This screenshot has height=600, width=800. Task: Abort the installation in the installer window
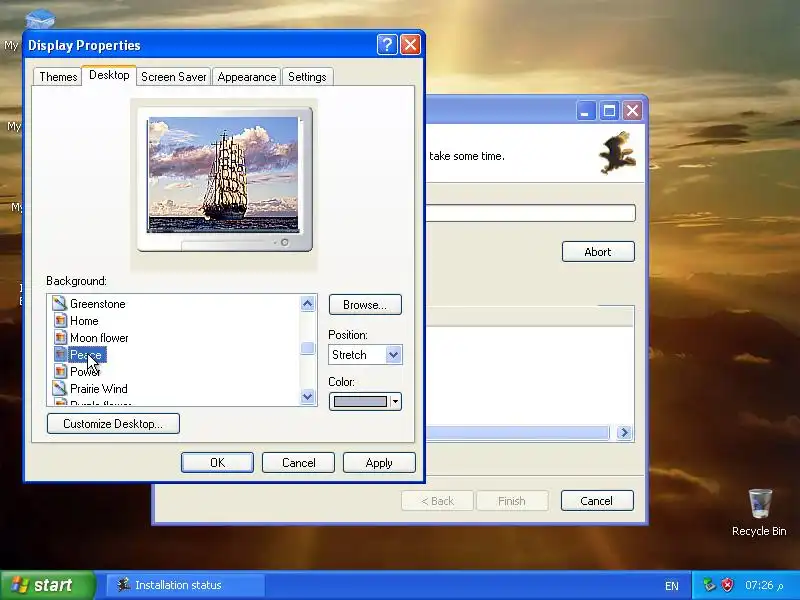point(598,252)
